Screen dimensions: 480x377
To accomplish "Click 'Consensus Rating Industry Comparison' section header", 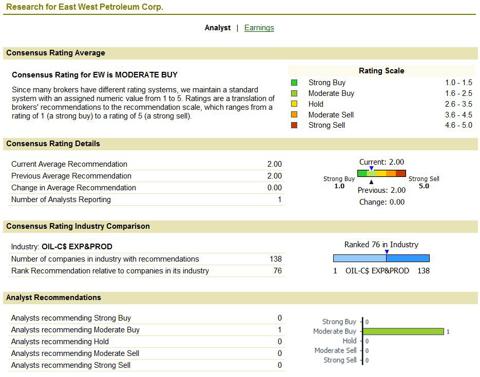I will [240, 226].
